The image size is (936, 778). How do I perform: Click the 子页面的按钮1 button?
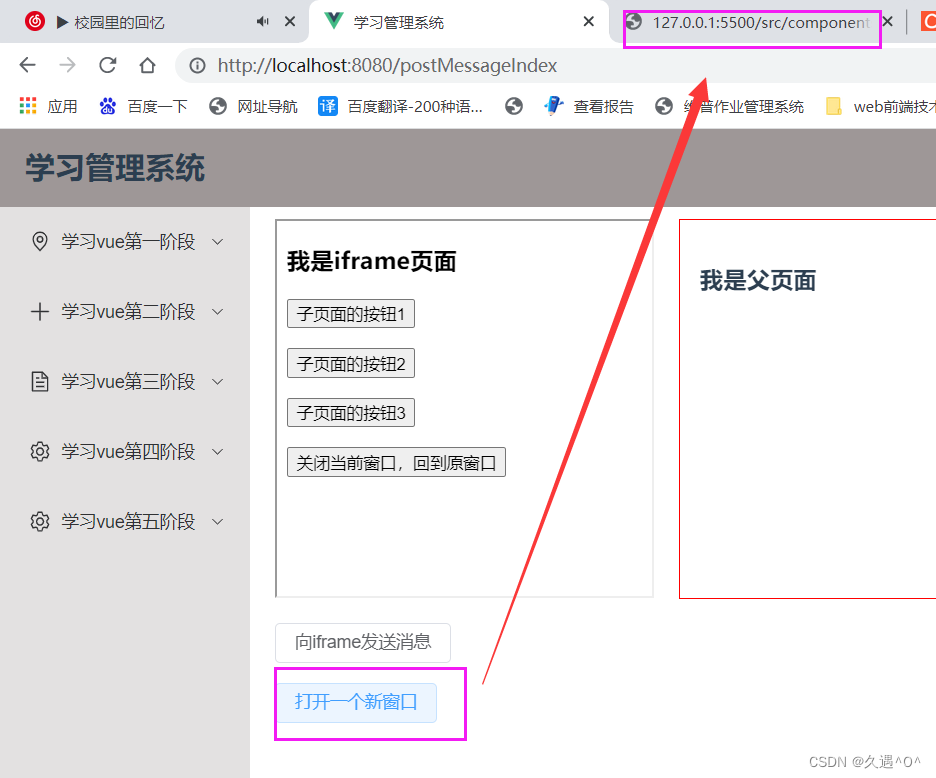[x=350, y=313]
